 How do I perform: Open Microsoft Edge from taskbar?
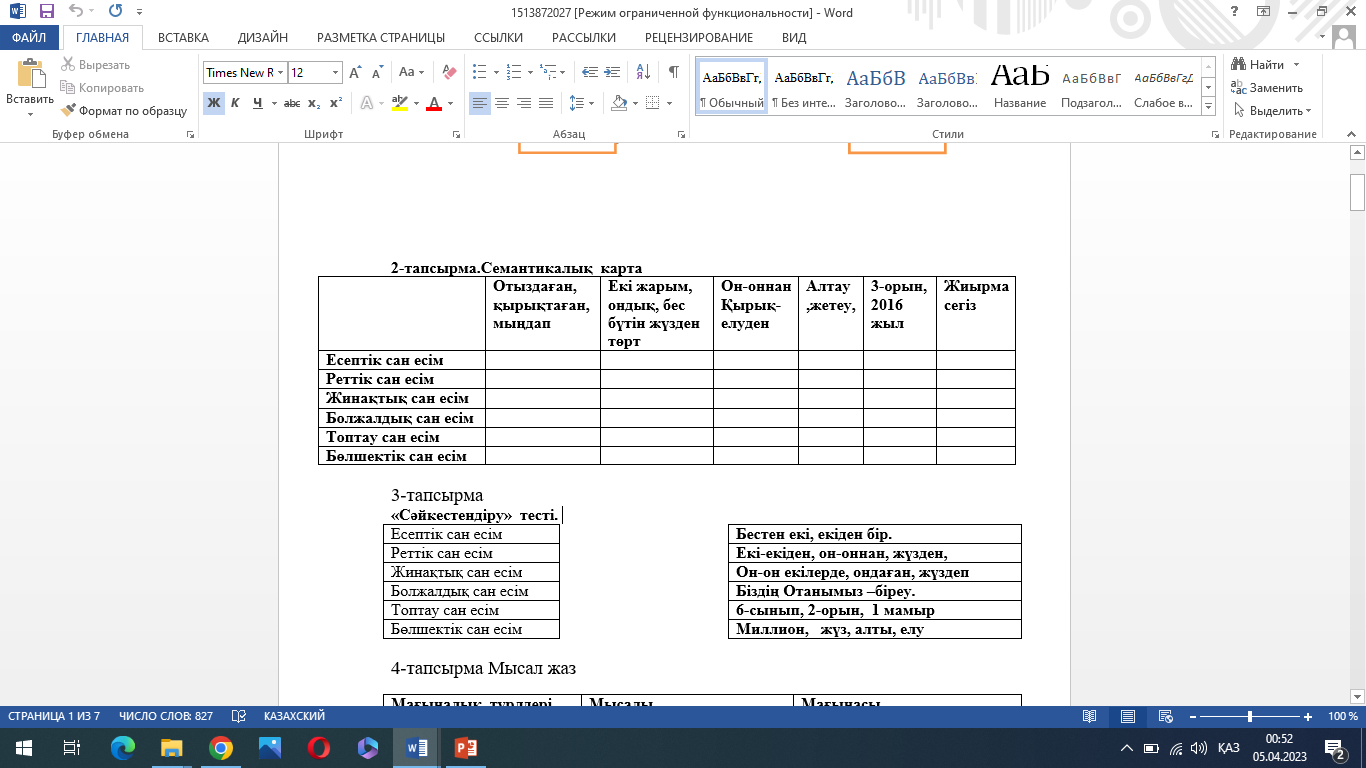click(x=123, y=747)
